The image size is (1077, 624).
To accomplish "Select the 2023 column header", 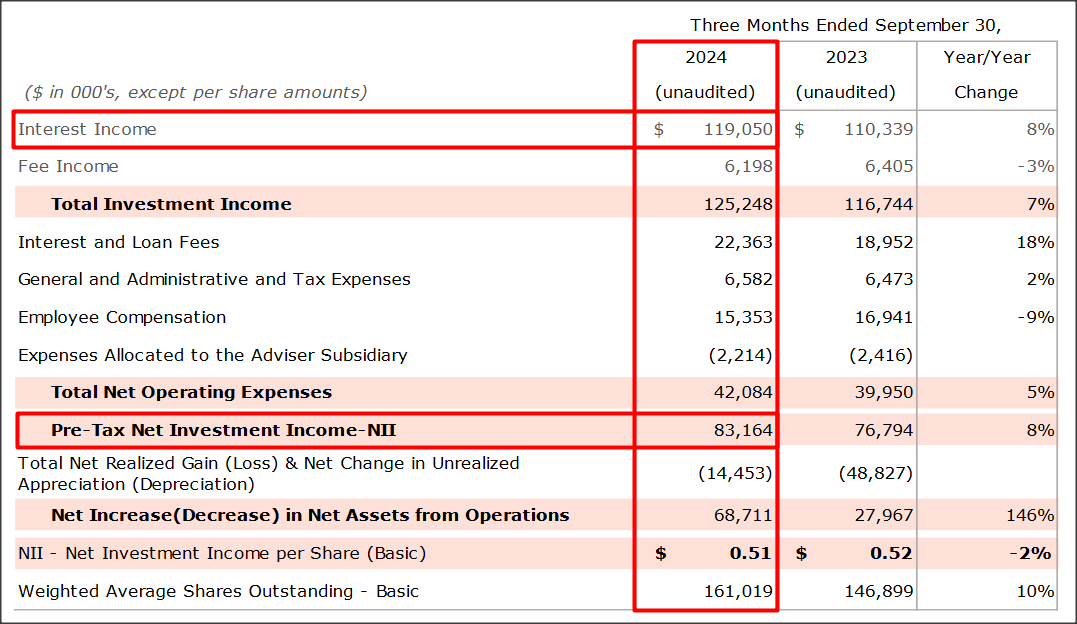I will click(x=846, y=57).
